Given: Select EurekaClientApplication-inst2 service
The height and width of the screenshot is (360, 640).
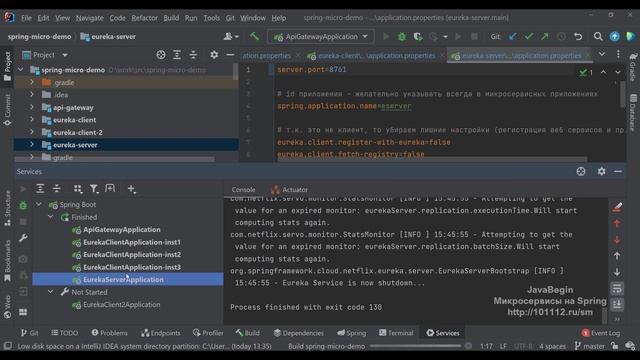Looking at the screenshot, I should click(132, 255).
